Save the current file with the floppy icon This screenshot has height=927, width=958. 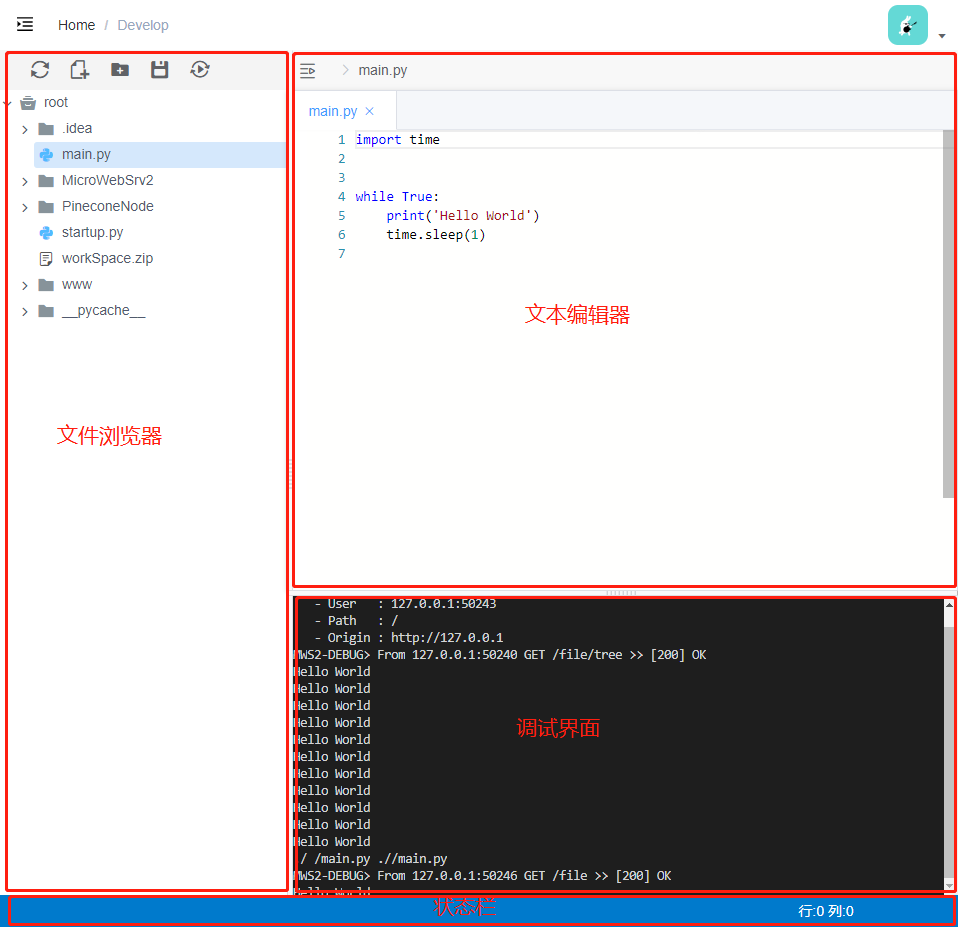click(x=159, y=70)
